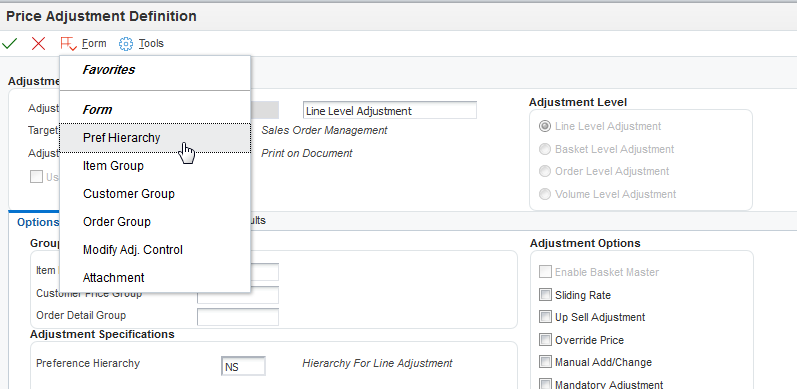Click 'Hierarchy For Line Adjustment' text
The width and height of the screenshot is (797, 389).
click(x=377, y=364)
